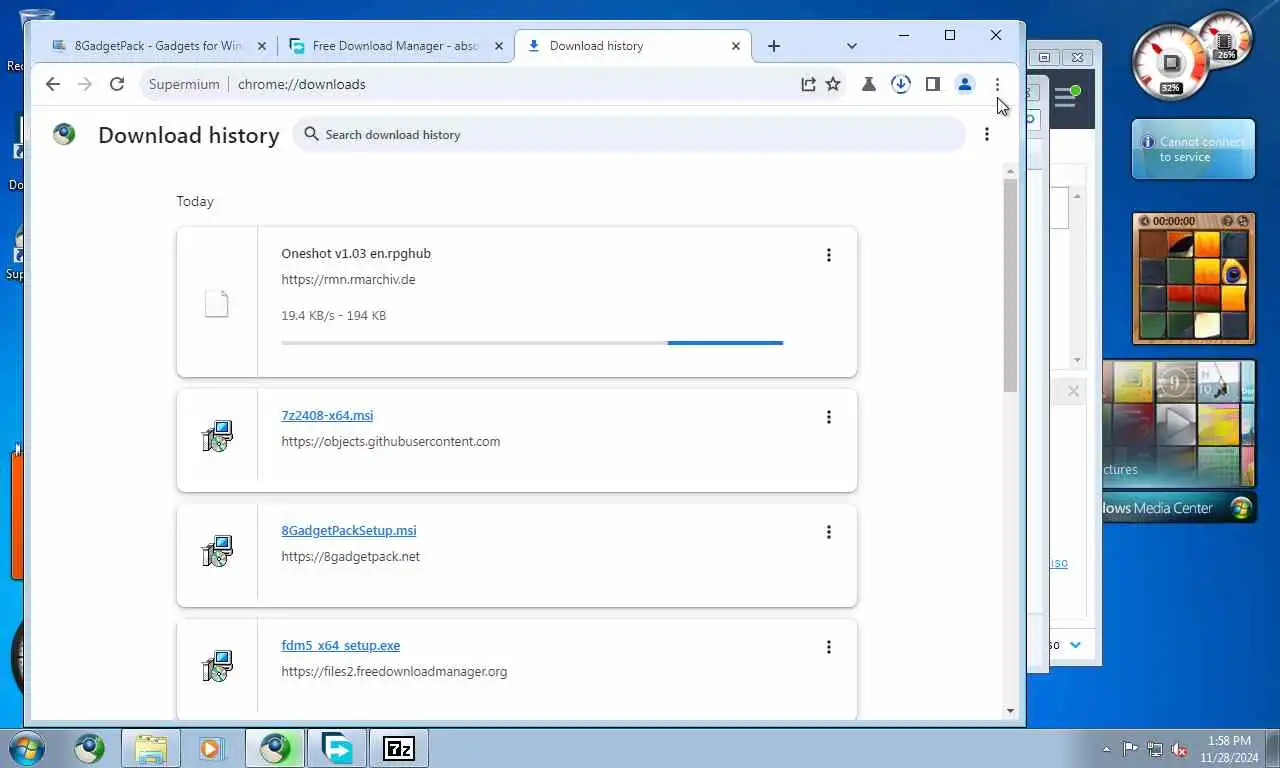Click the Cannot connect to service gadget
Image resolution: width=1280 pixels, height=768 pixels.
coord(1194,149)
